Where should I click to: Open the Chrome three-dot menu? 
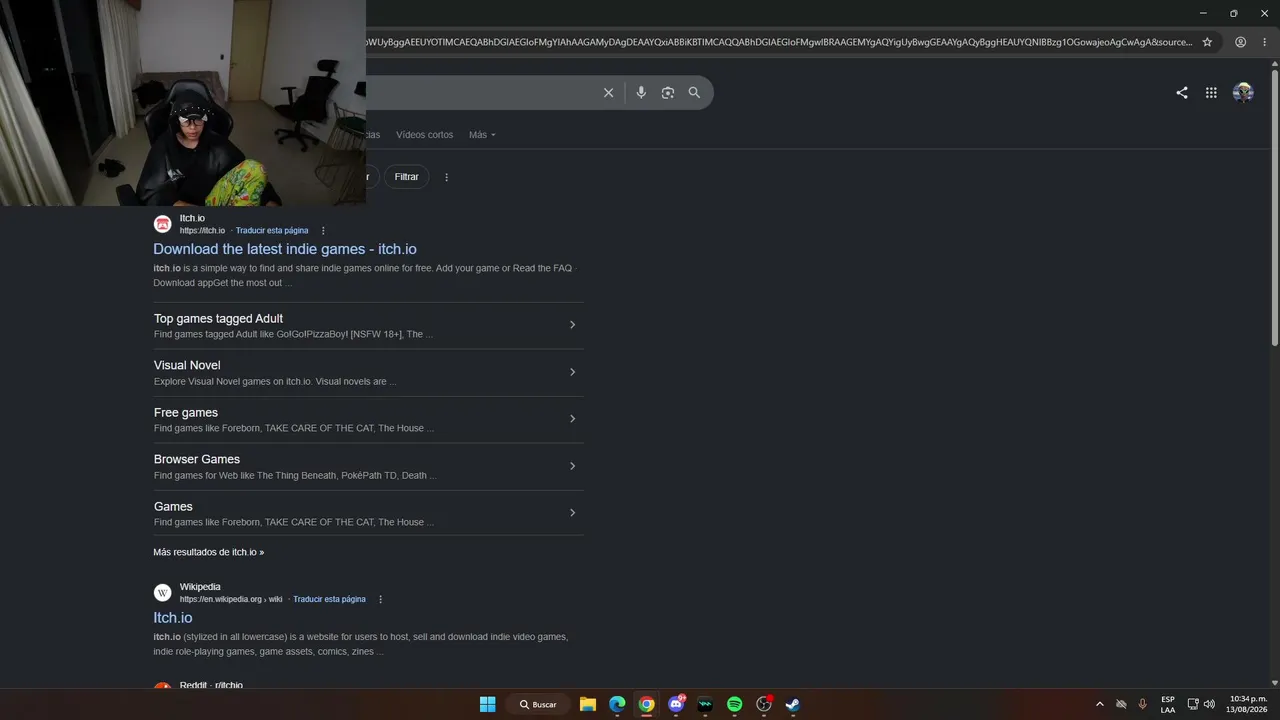point(1264,42)
